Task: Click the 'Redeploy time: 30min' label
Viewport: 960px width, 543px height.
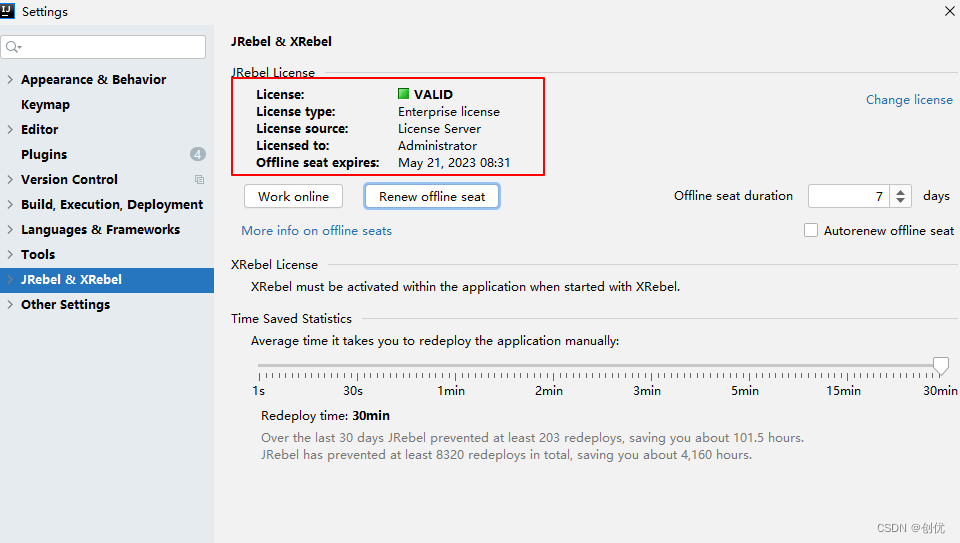Action: [x=325, y=416]
